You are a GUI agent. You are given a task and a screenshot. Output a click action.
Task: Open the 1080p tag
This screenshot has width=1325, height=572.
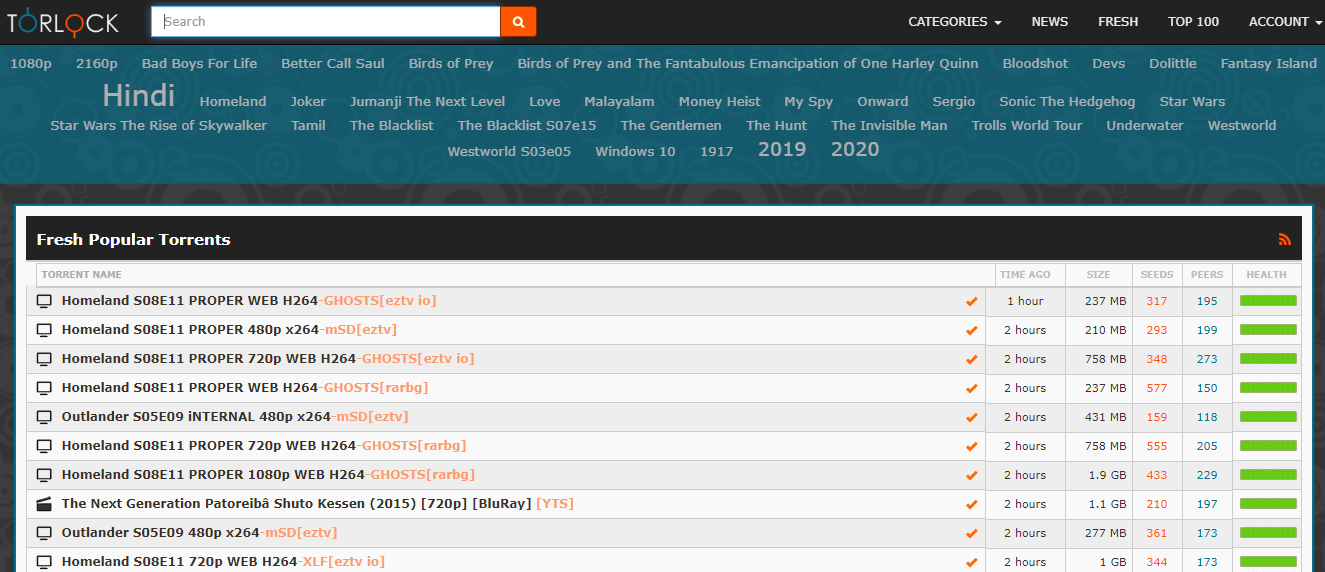[31, 63]
